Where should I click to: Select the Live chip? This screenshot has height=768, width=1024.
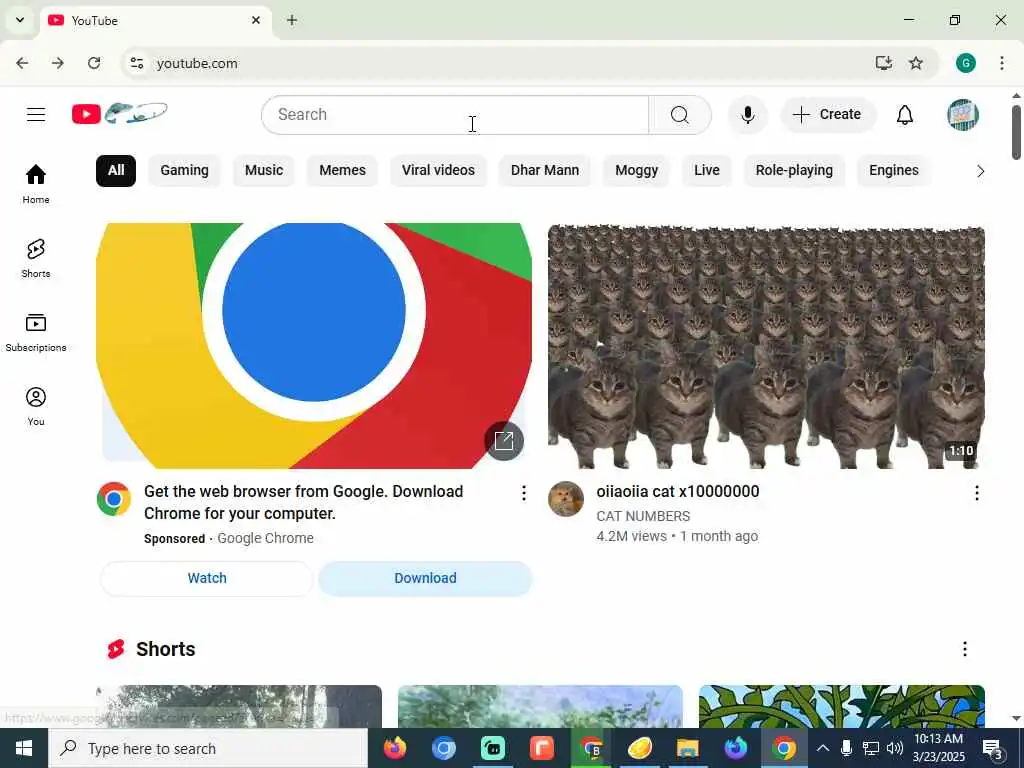707,170
